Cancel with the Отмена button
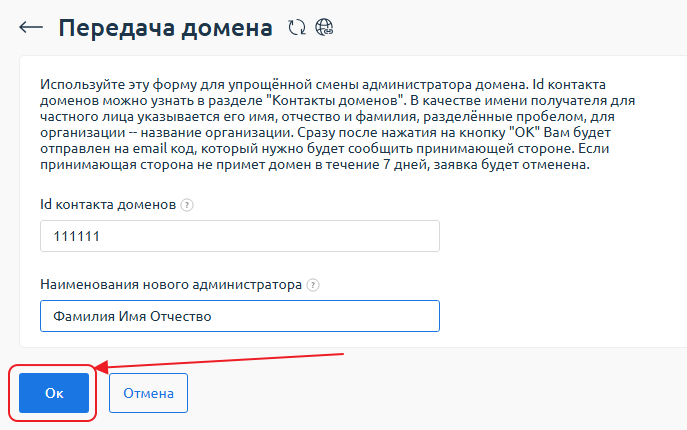This screenshot has width=687, height=430. pyautogui.click(x=148, y=393)
